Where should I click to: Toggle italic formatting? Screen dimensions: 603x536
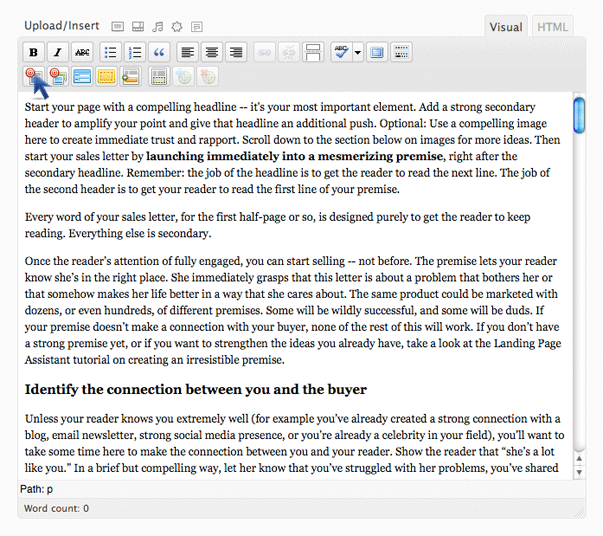click(x=58, y=52)
